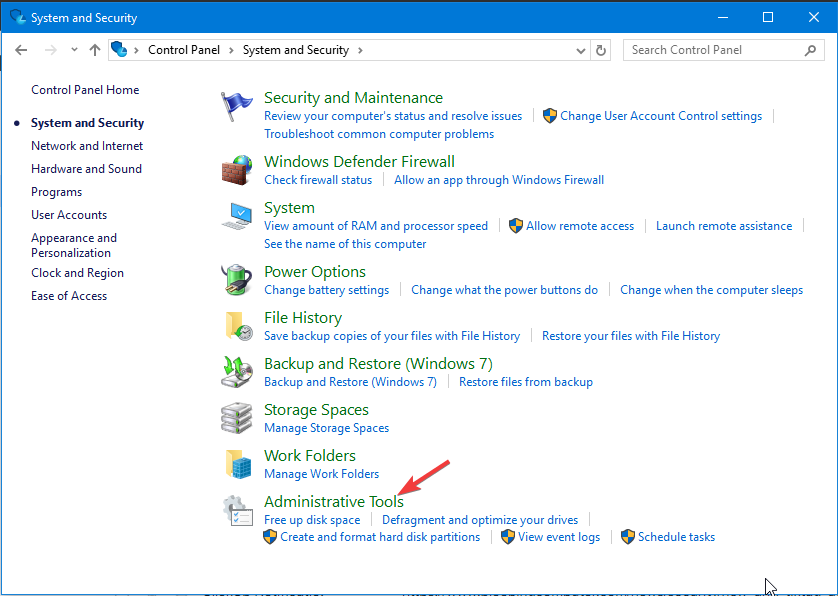Click the Security and Maintenance flag icon
838x596 pixels.
point(236,106)
